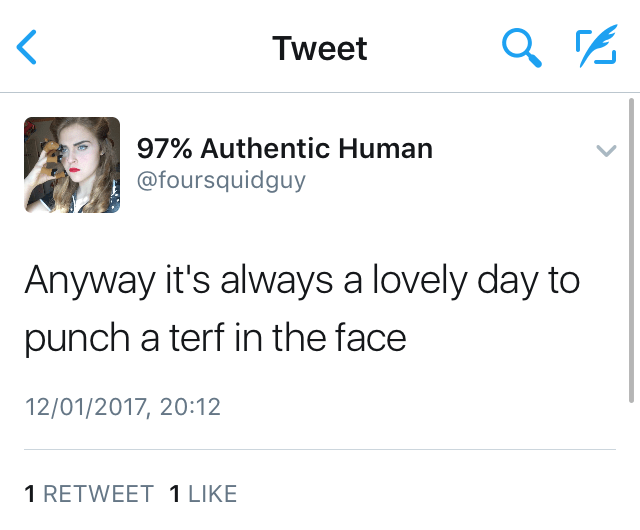Viewport: 640px width, 530px height.
Task: Compose a new tweet with feather icon
Action: (596, 47)
